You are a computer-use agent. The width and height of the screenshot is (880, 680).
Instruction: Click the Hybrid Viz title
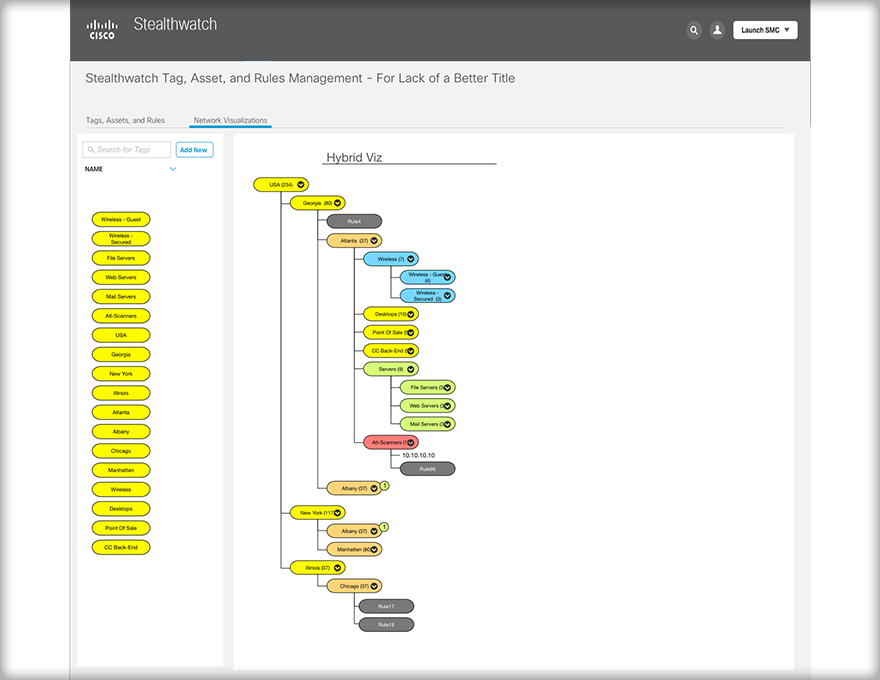pos(354,158)
